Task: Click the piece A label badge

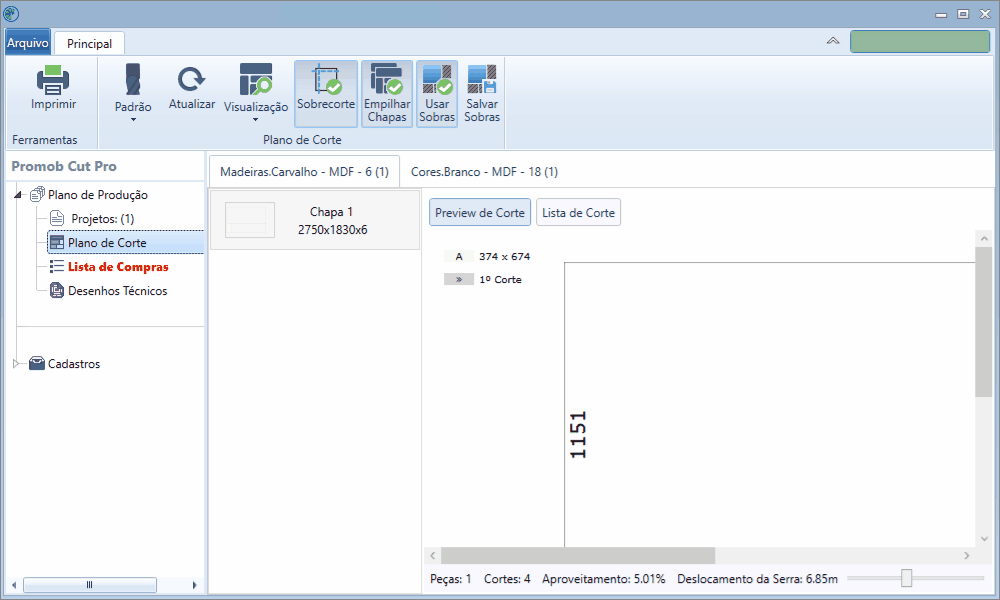Action: (459, 256)
